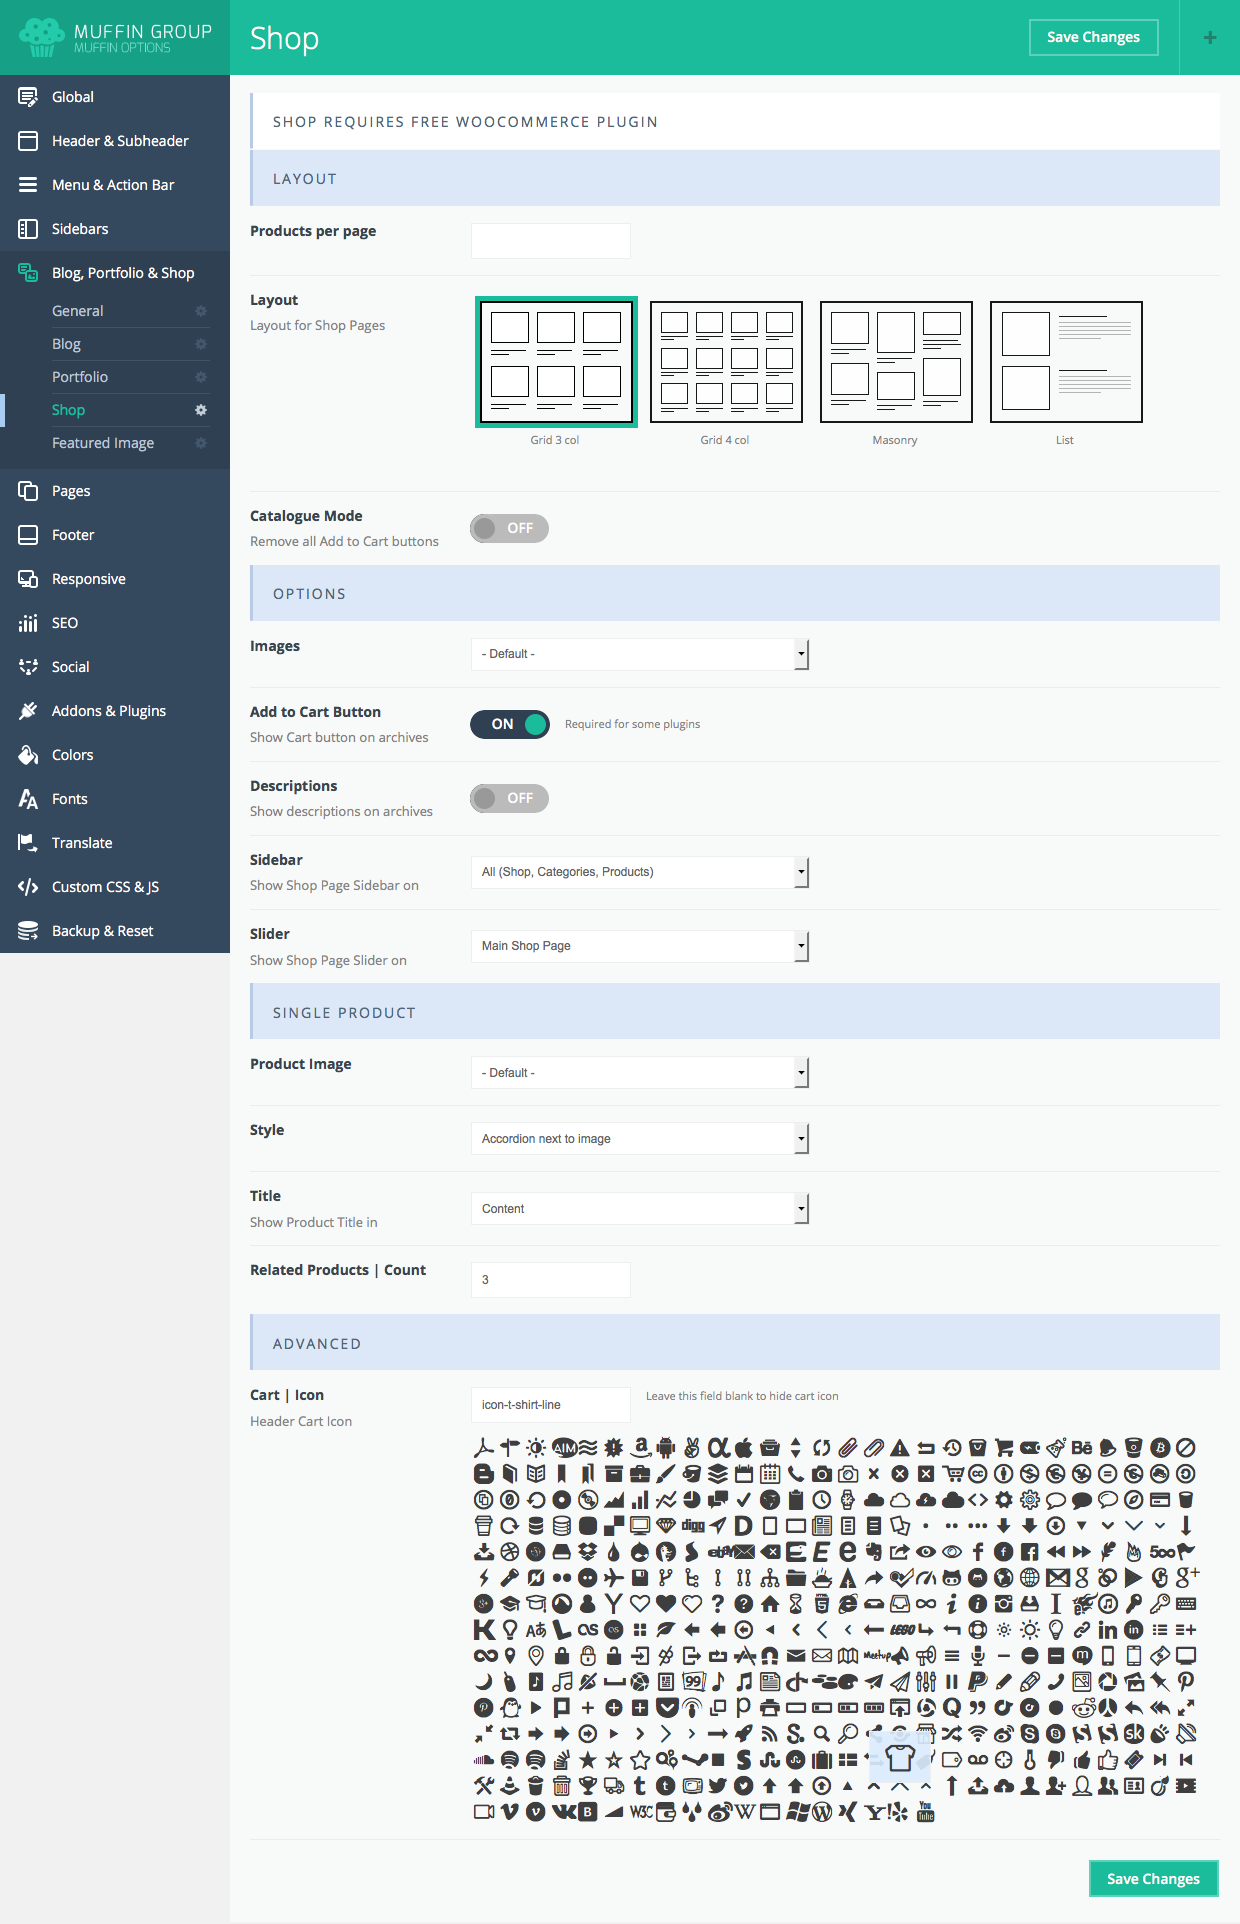The image size is (1240, 1924).
Task: Choose the rocket icon
Action: [x=744, y=1734]
